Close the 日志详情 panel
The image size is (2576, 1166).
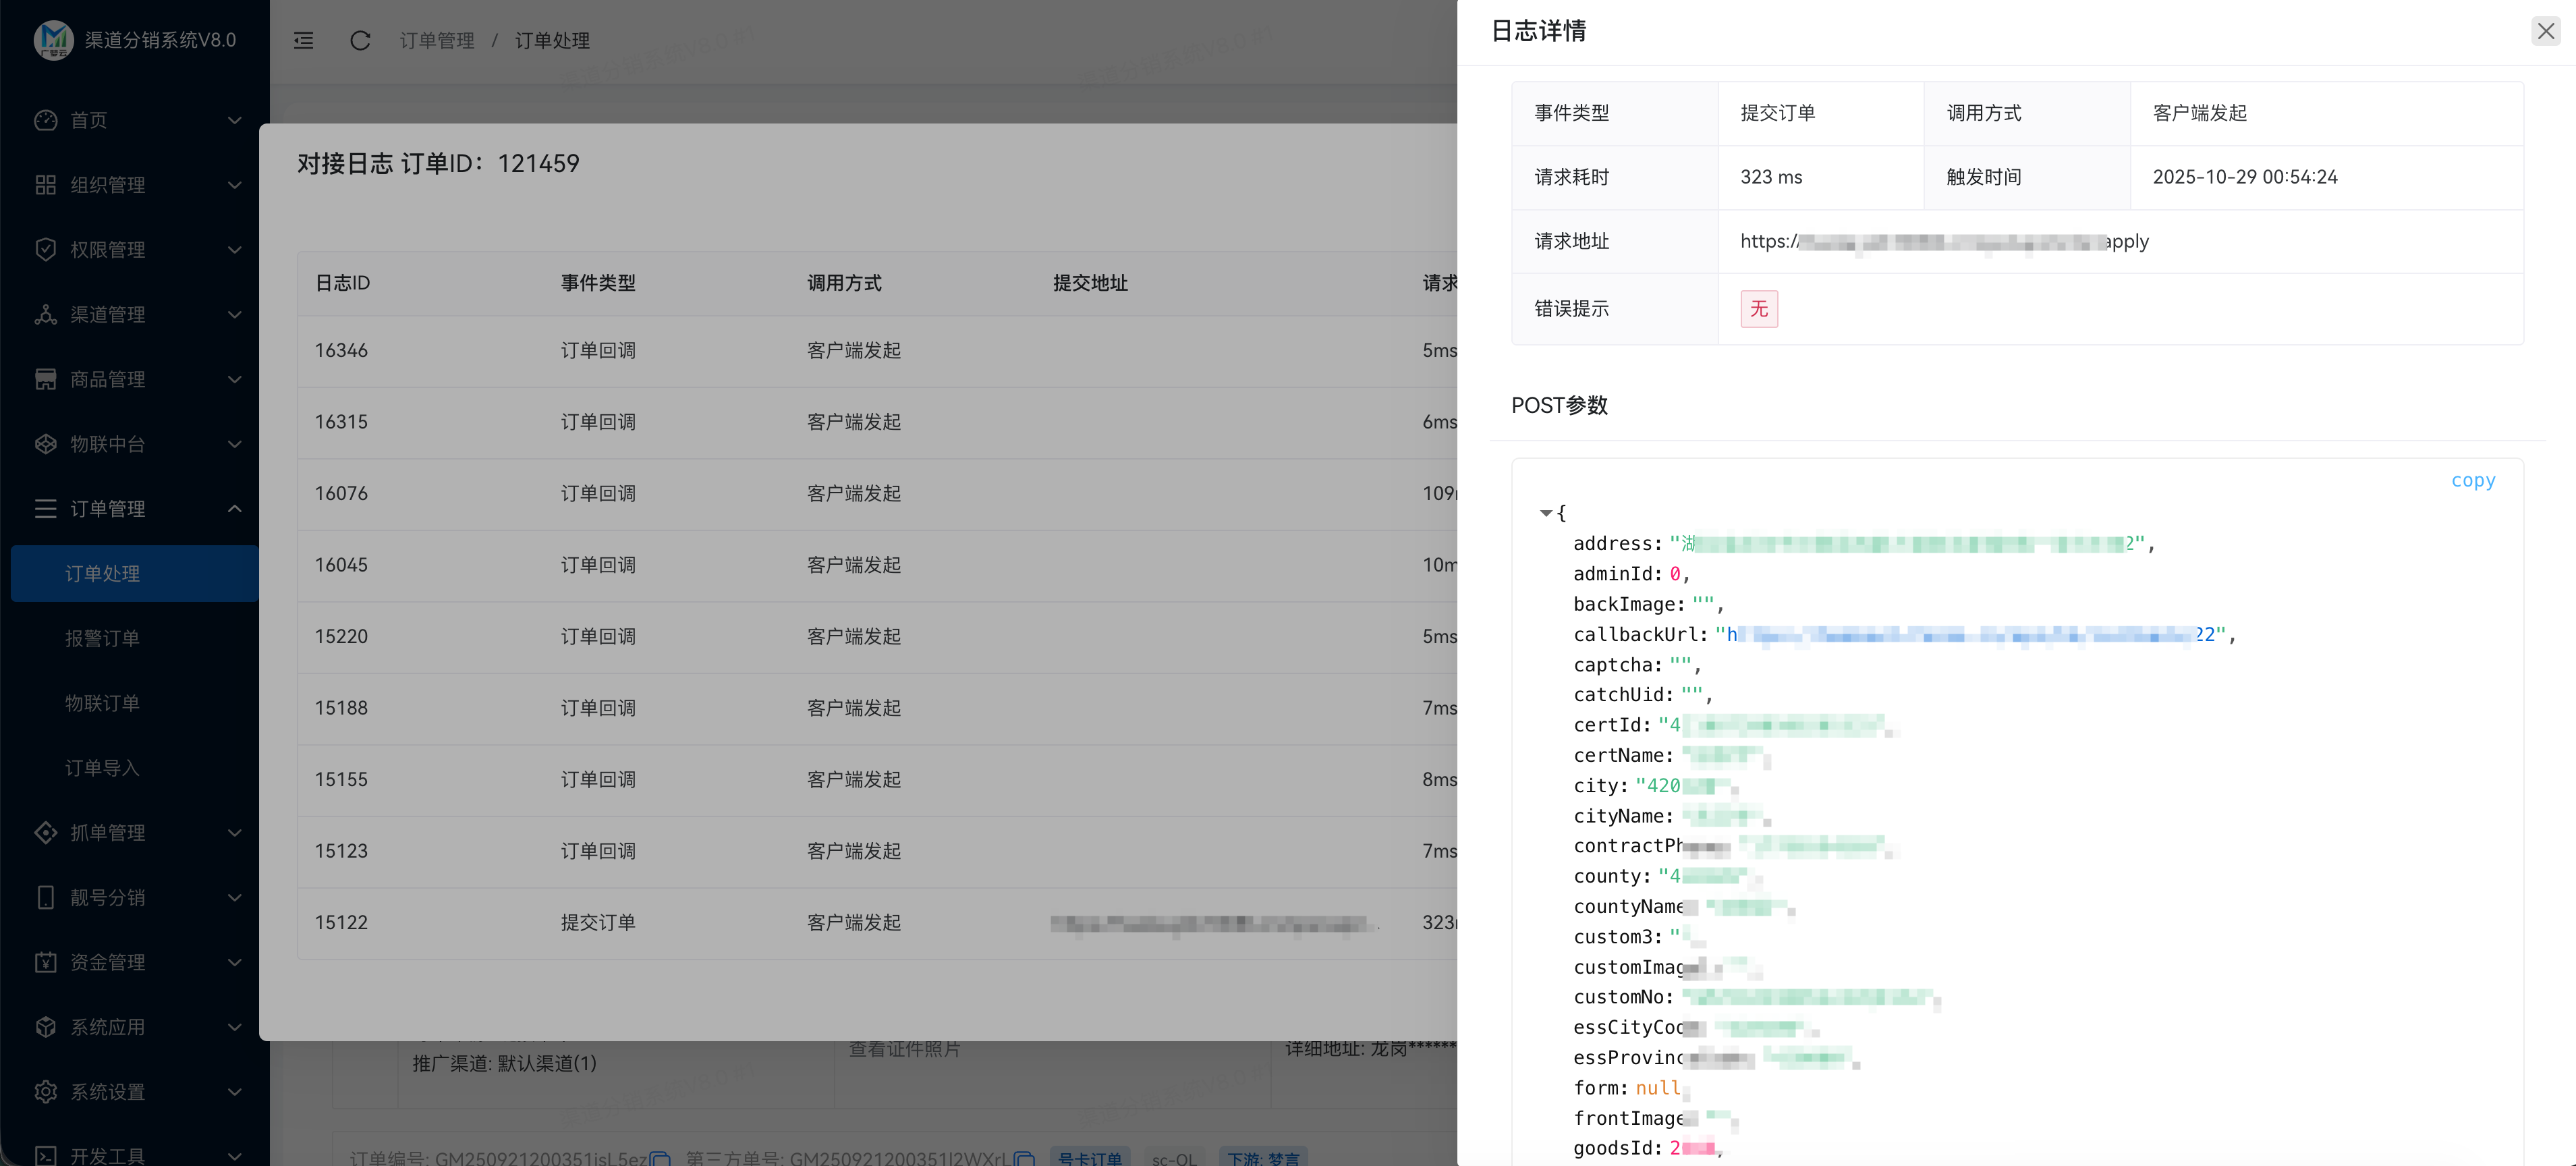coord(2545,31)
